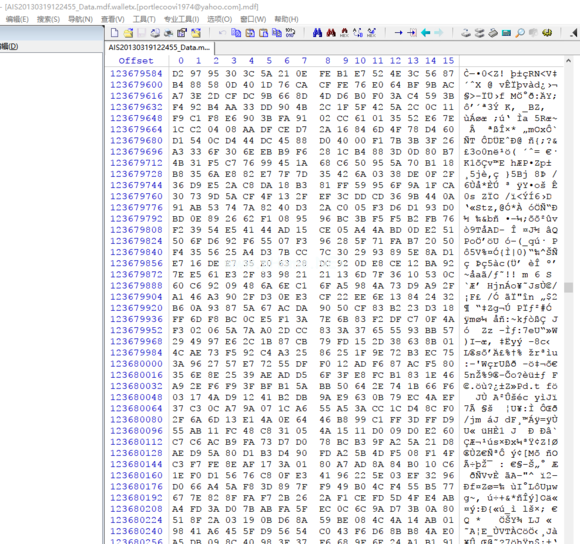Open the 窗口(W) menu

pos(253,19)
